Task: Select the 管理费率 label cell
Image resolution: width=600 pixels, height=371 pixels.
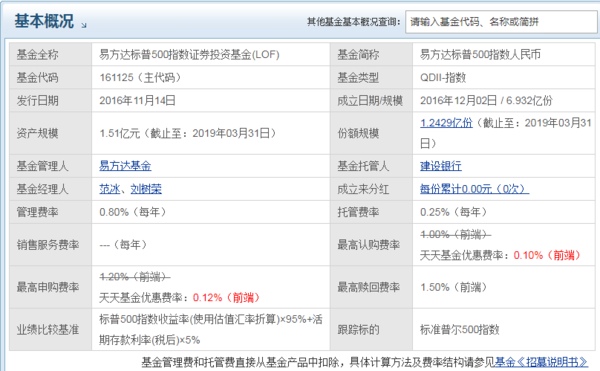Action: coord(51,212)
